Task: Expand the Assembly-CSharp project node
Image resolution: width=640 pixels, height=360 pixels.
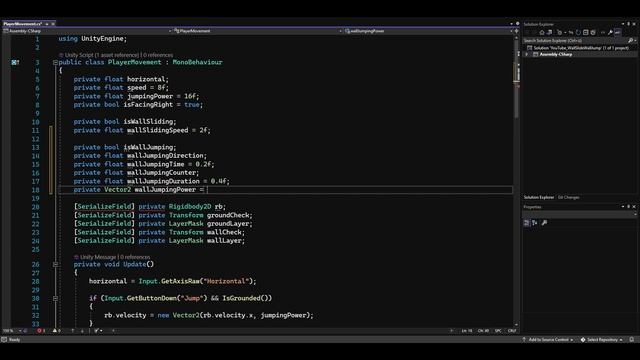Action: tap(526, 54)
